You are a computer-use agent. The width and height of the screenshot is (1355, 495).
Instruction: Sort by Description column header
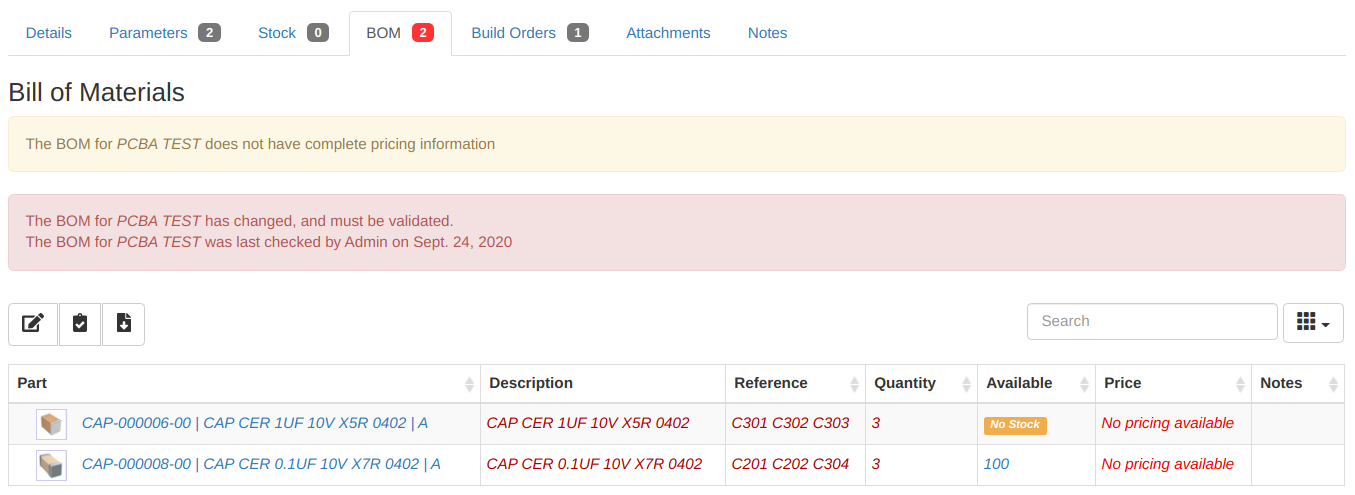point(531,383)
